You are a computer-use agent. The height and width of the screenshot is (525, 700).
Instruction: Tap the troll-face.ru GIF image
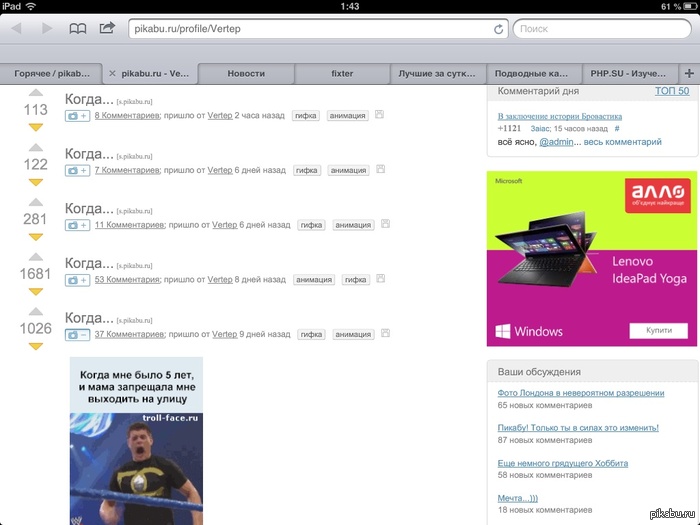[x=136, y=440]
